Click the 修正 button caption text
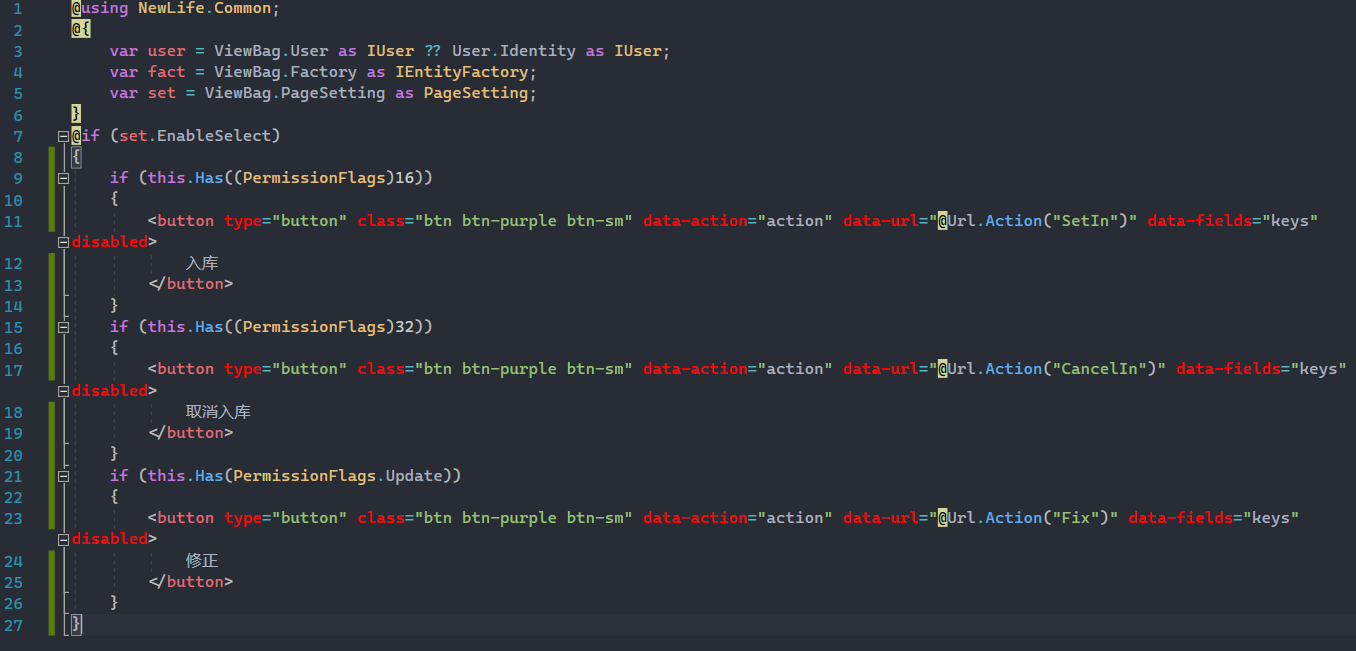Screen dimensions: 1356x651 (x=202, y=561)
